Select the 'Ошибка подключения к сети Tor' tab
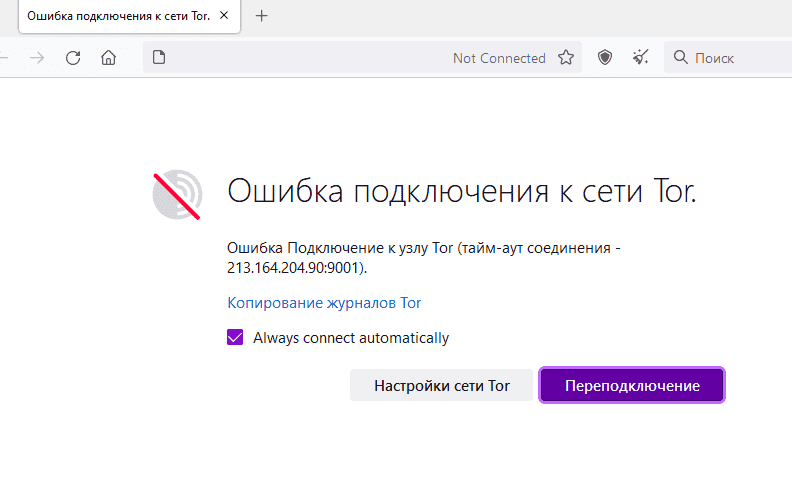792x499 pixels. (x=129, y=17)
